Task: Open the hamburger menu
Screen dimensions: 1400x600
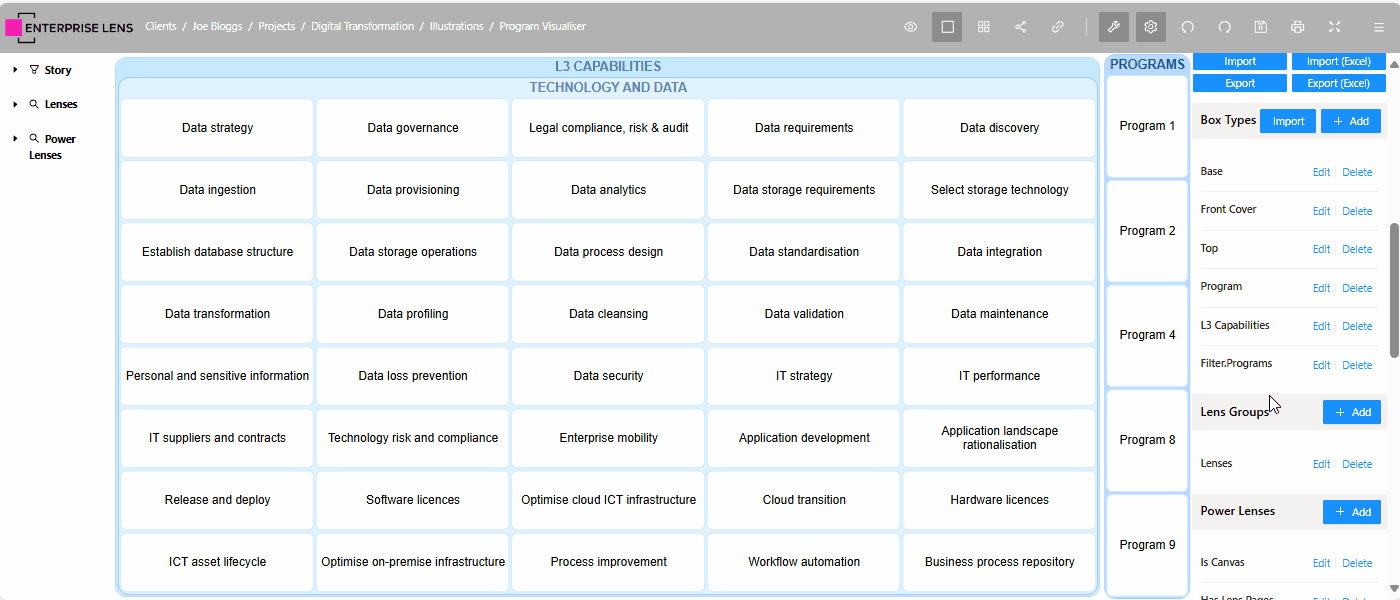Action: 1379,27
